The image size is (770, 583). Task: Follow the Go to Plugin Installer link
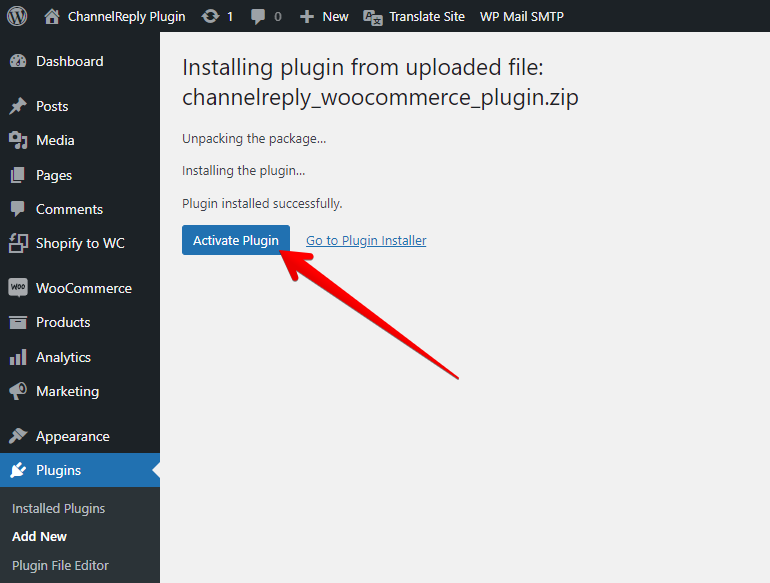pyautogui.click(x=366, y=241)
